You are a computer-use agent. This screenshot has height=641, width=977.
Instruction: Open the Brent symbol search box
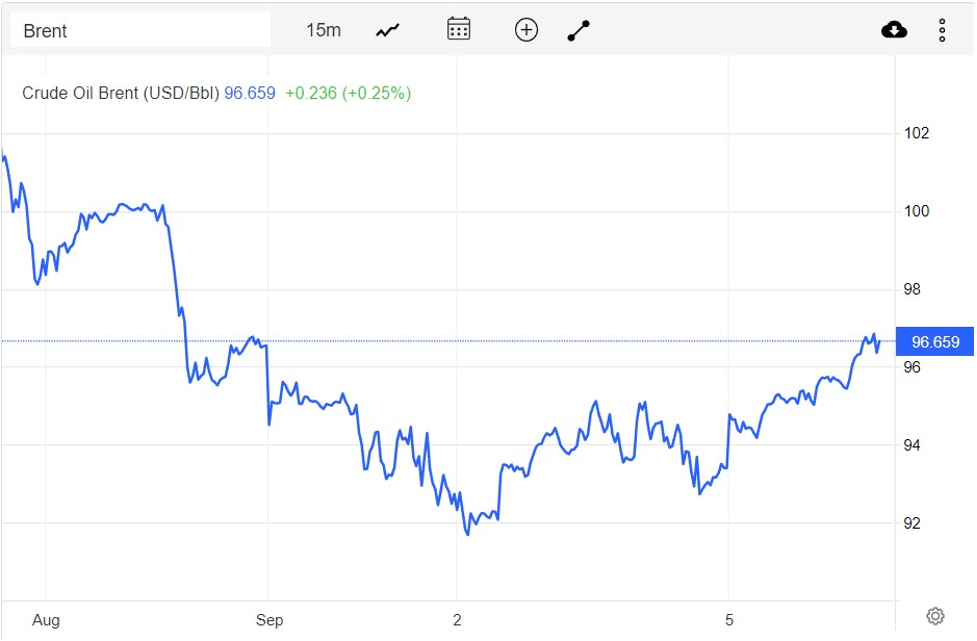140,30
